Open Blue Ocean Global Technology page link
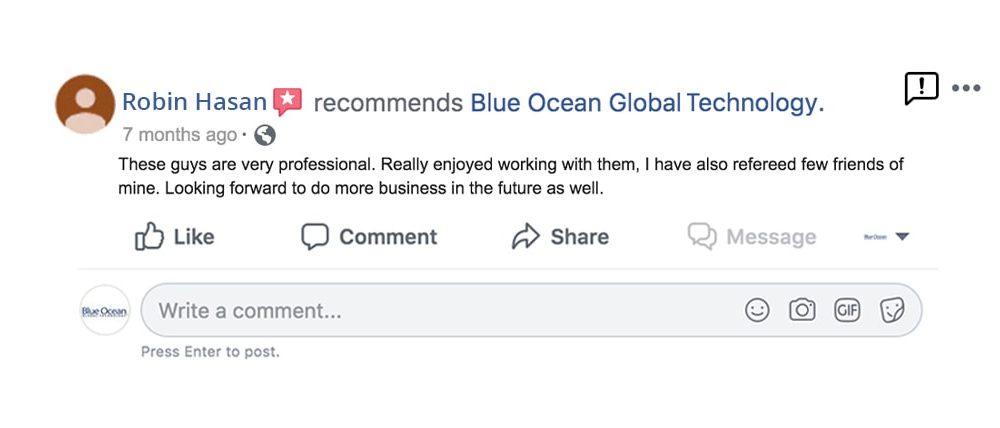 pos(647,102)
